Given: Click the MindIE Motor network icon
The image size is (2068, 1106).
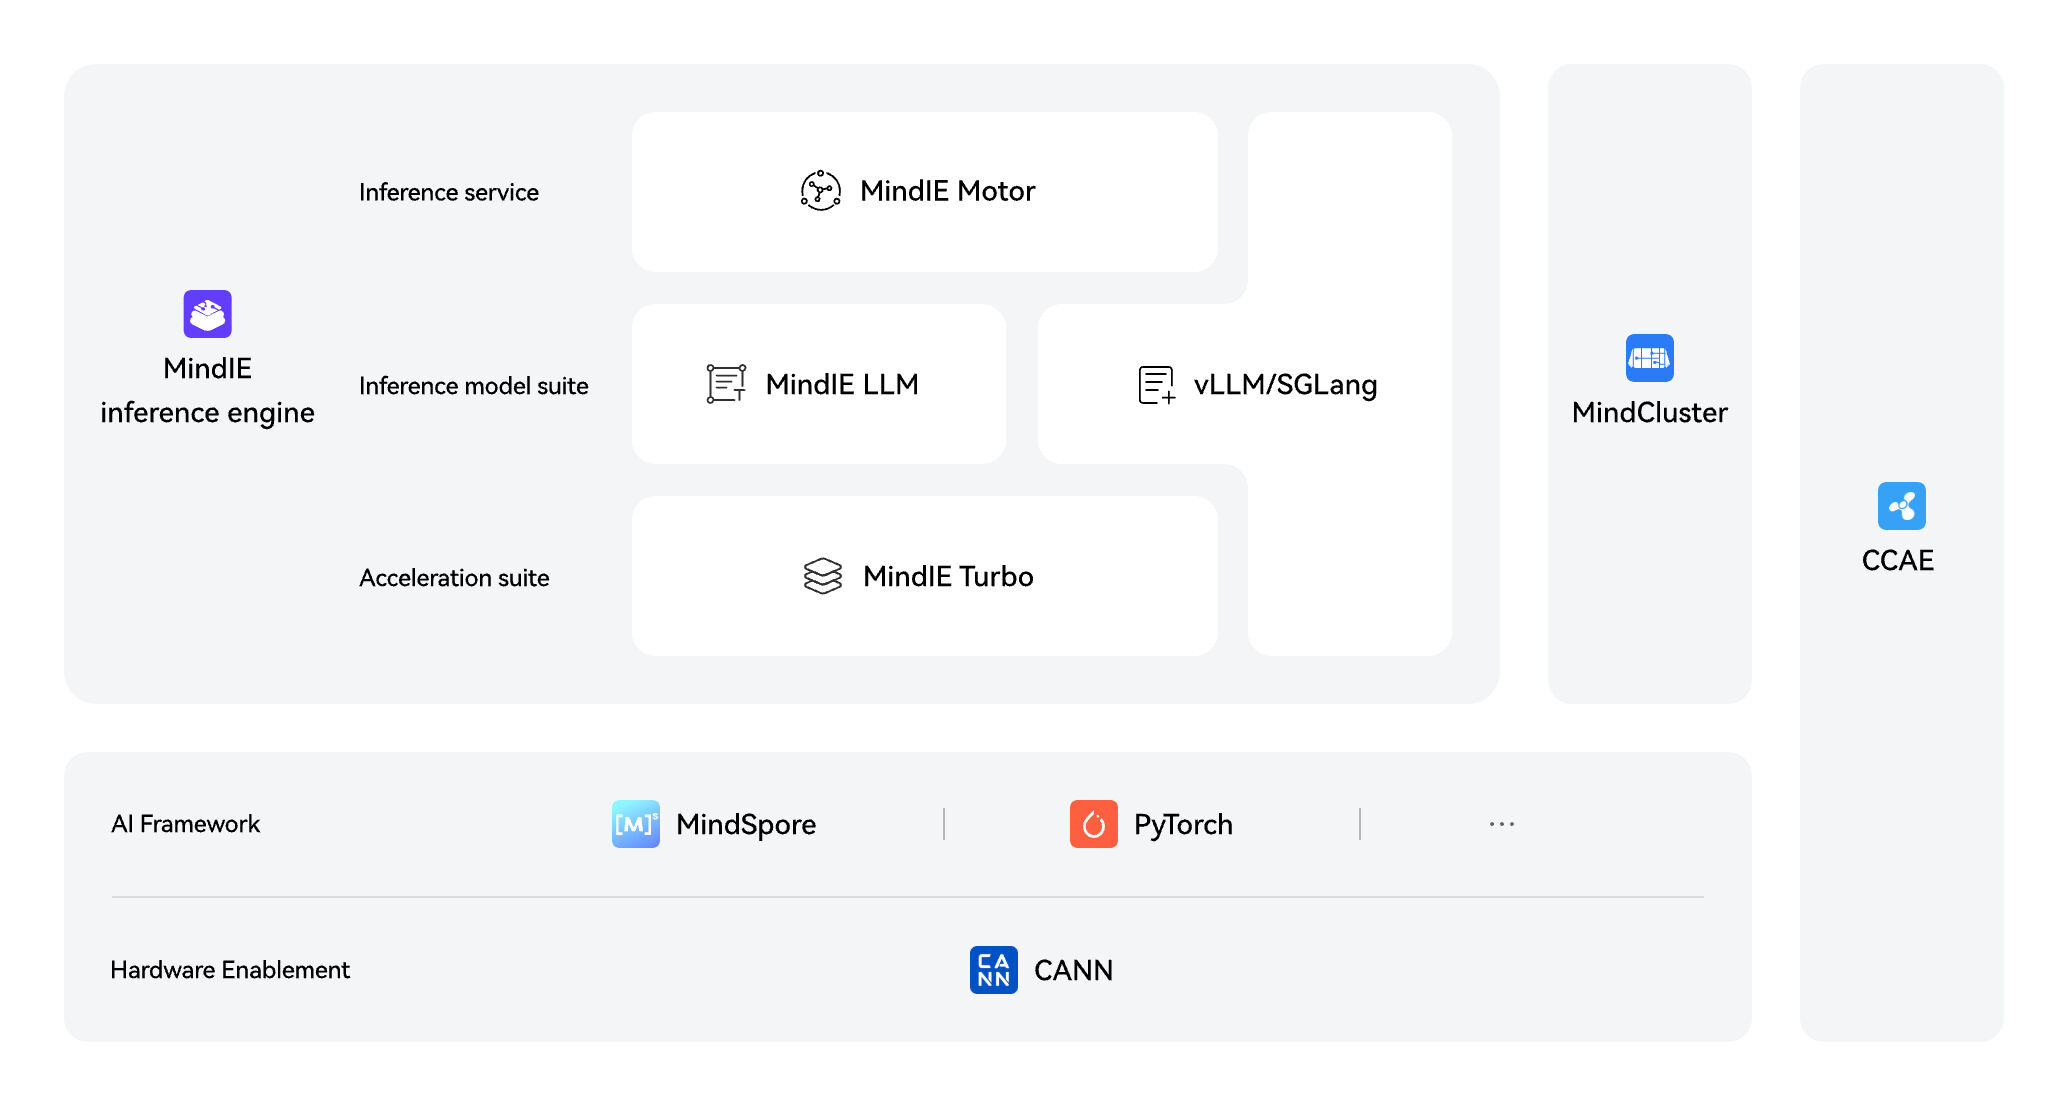Looking at the screenshot, I should click(x=820, y=190).
